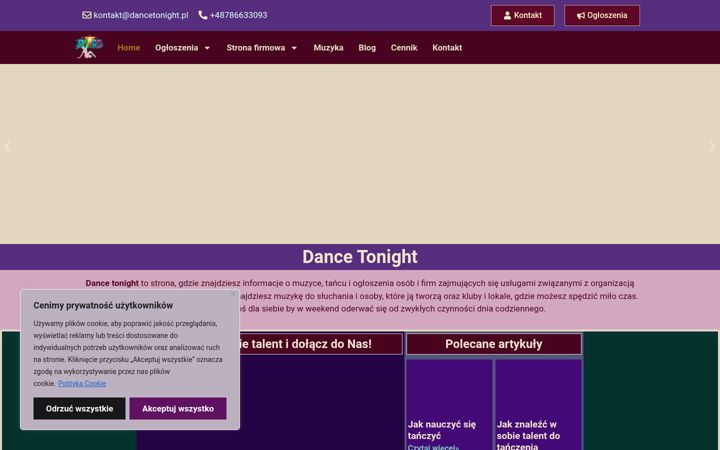
Task: Click the kontakt@dancetonight.pl email link
Action: (x=141, y=15)
